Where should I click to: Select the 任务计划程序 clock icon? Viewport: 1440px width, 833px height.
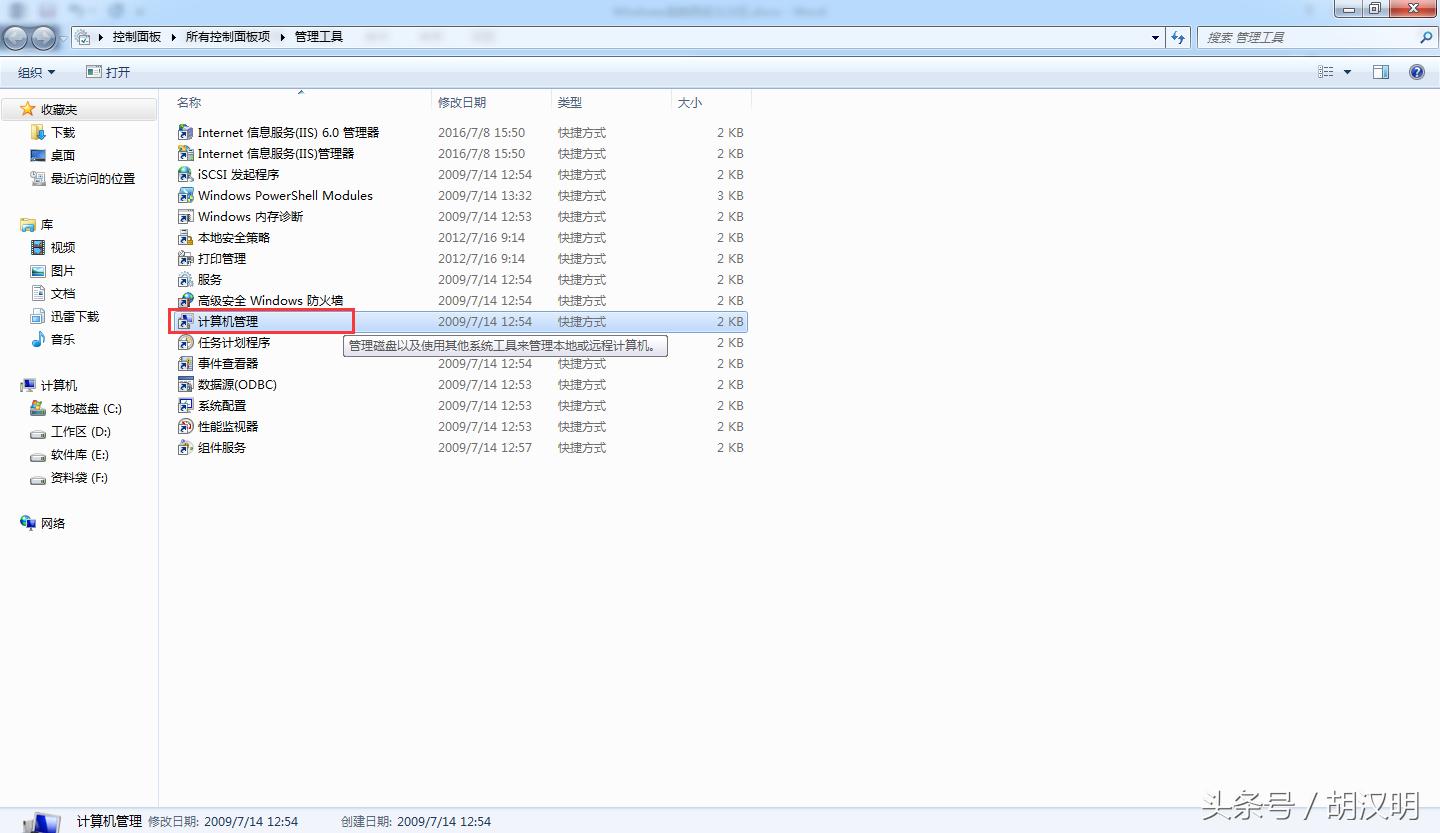[x=185, y=342]
